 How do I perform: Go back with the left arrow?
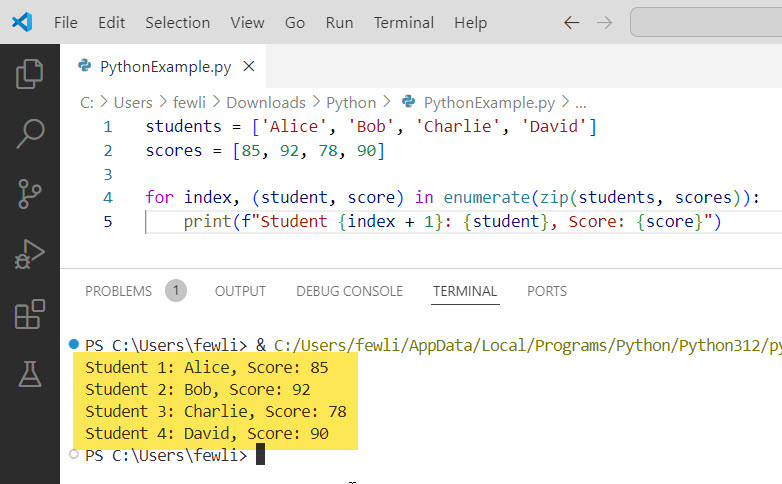(572, 22)
